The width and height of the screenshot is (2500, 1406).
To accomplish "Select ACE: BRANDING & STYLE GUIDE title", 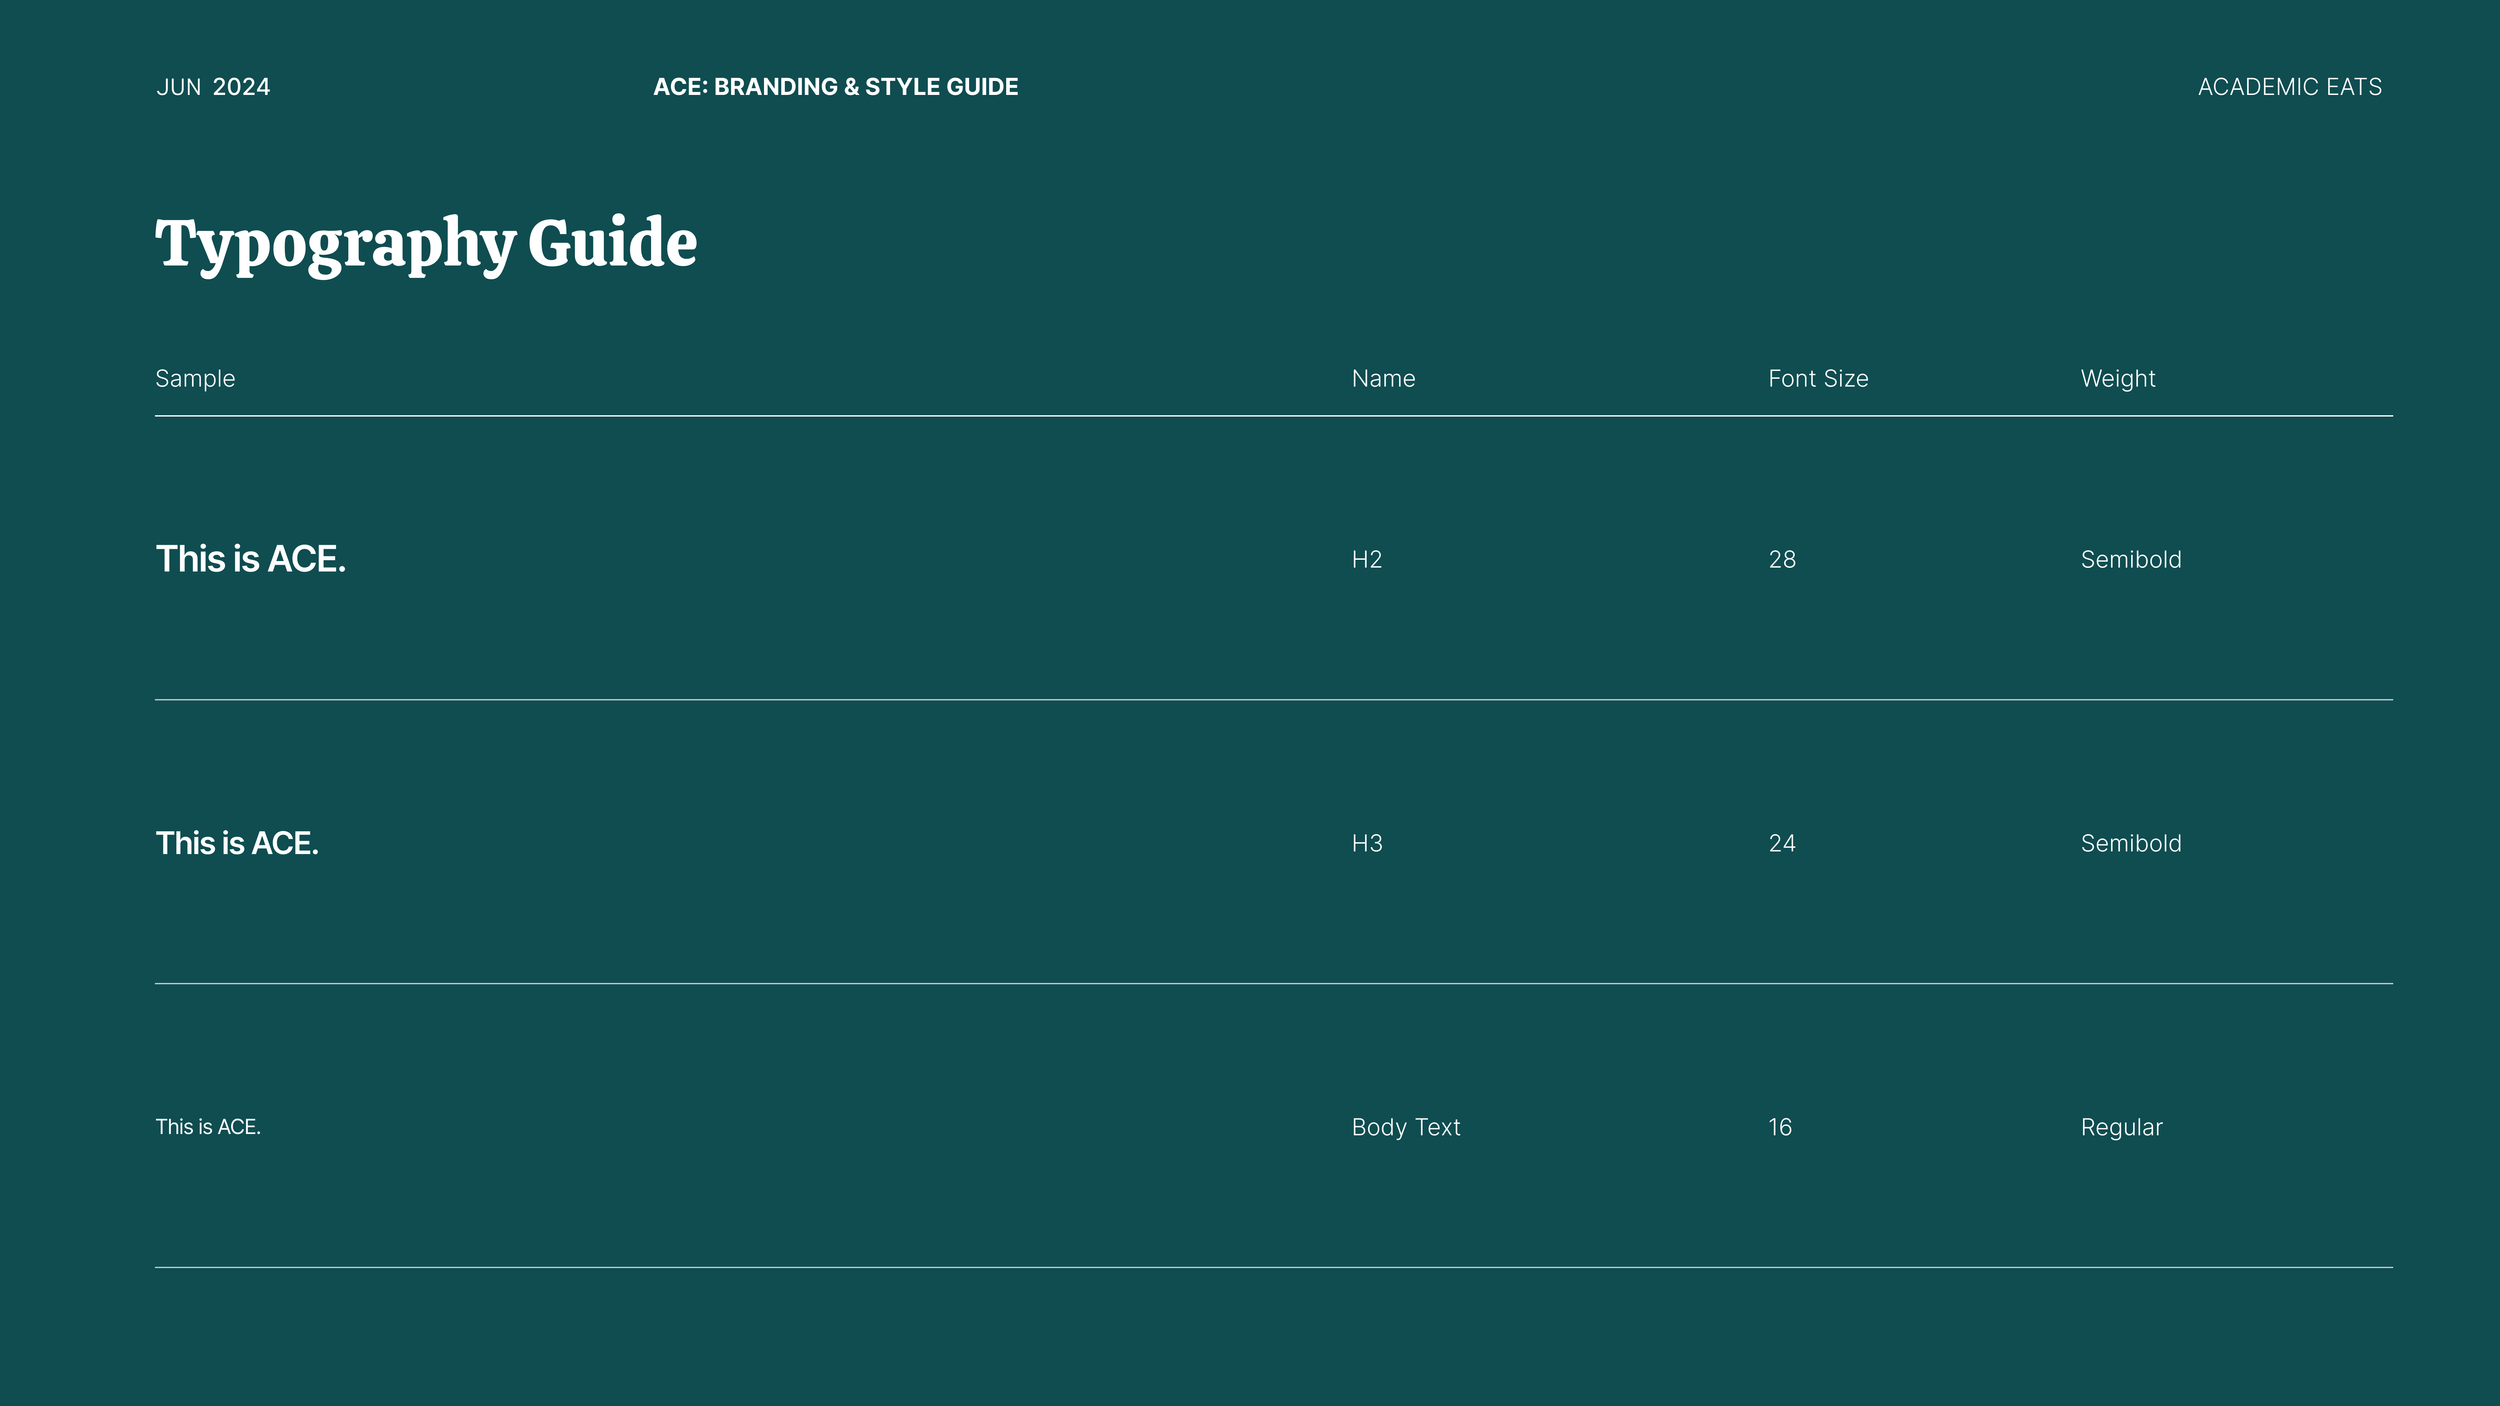I will point(835,87).
